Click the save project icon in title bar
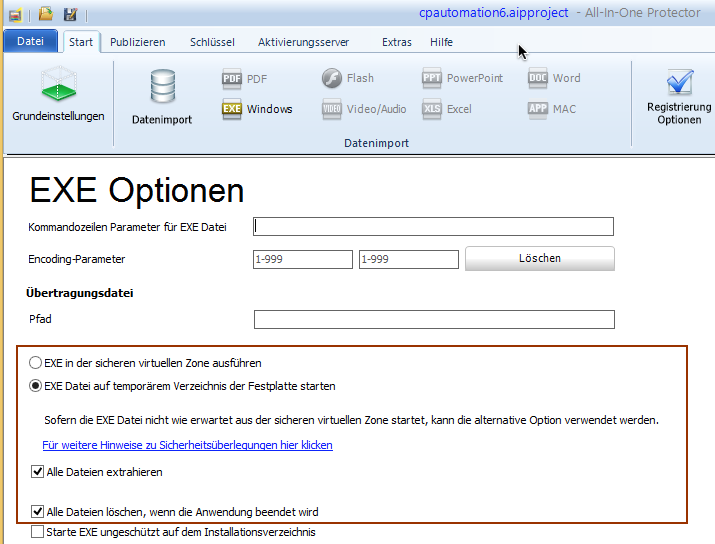Viewport: 715px width, 544px height. pos(70,14)
